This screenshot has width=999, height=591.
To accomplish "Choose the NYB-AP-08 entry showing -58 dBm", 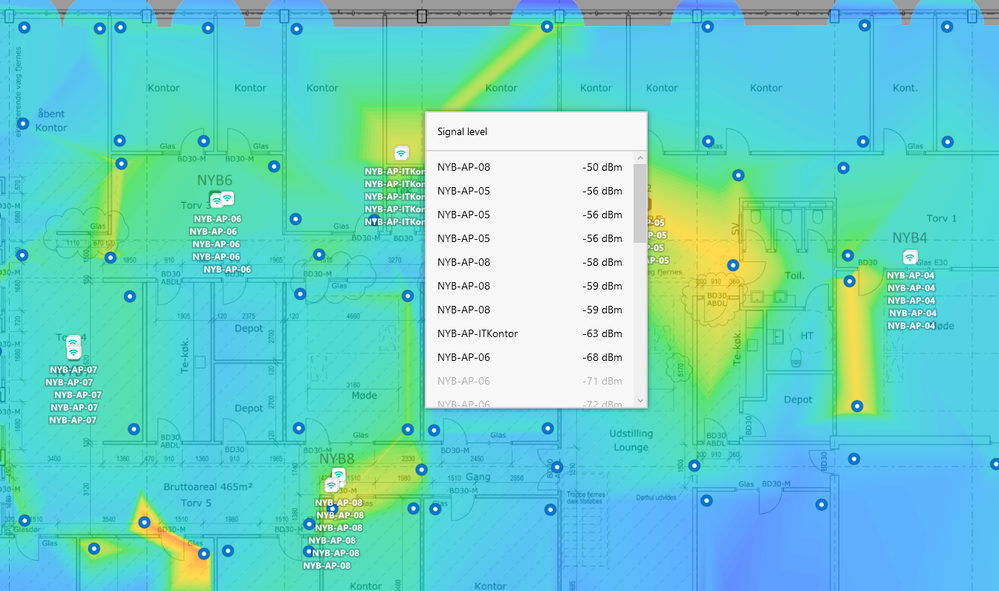I will [530, 262].
